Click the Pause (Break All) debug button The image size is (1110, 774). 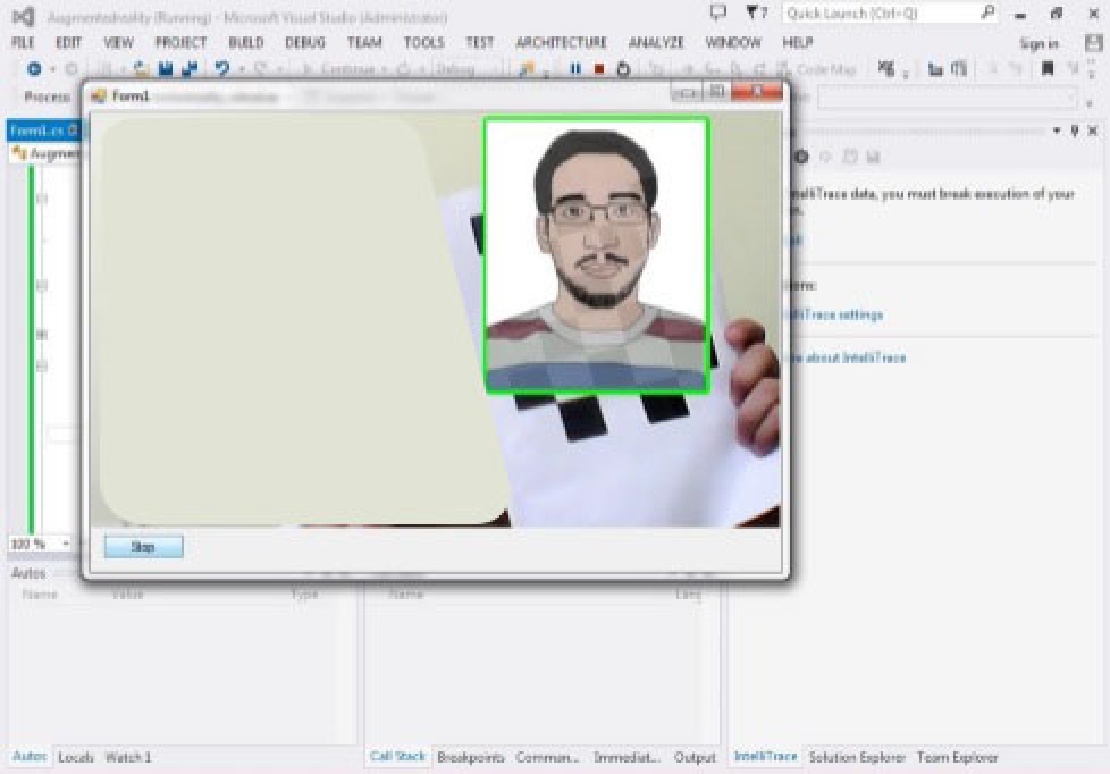pos(576,69)
